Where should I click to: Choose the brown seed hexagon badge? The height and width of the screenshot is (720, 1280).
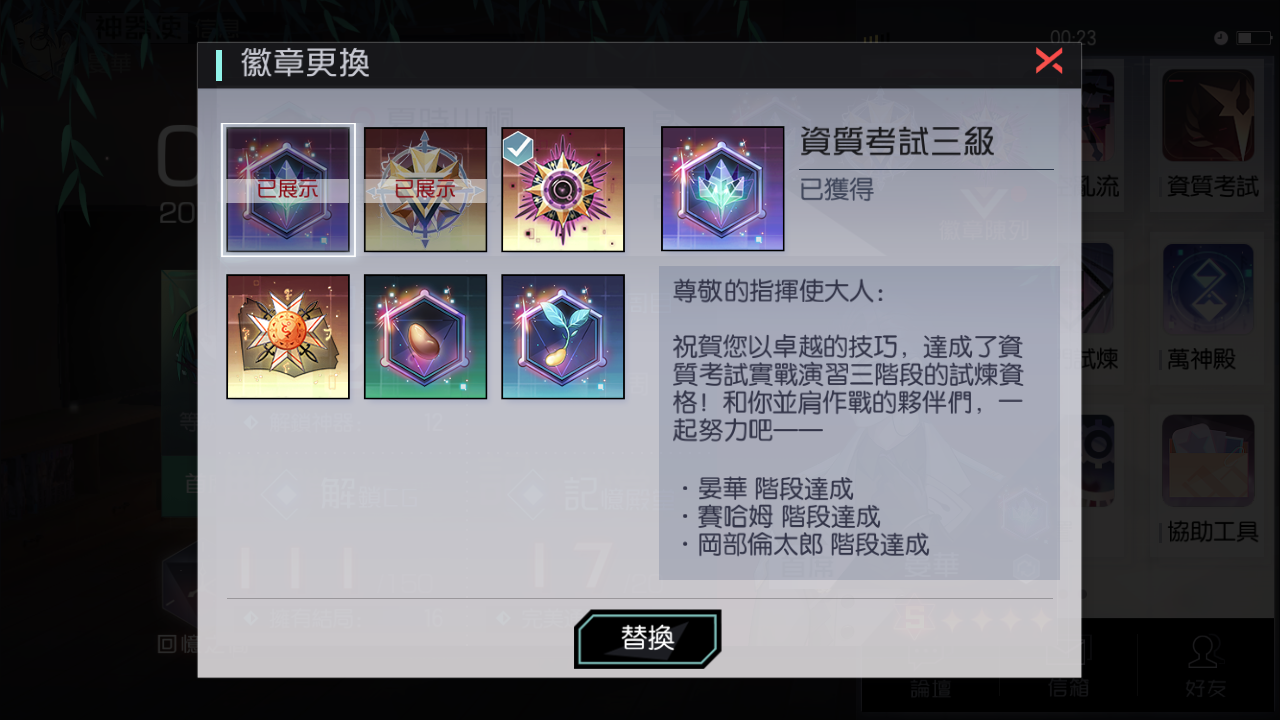(x=425, y=337)
